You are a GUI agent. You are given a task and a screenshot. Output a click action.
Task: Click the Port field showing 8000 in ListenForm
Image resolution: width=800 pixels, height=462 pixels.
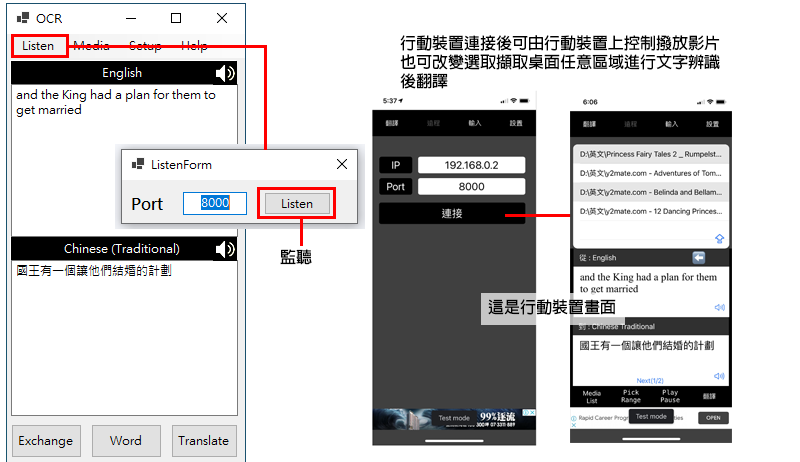pos(215,203)
